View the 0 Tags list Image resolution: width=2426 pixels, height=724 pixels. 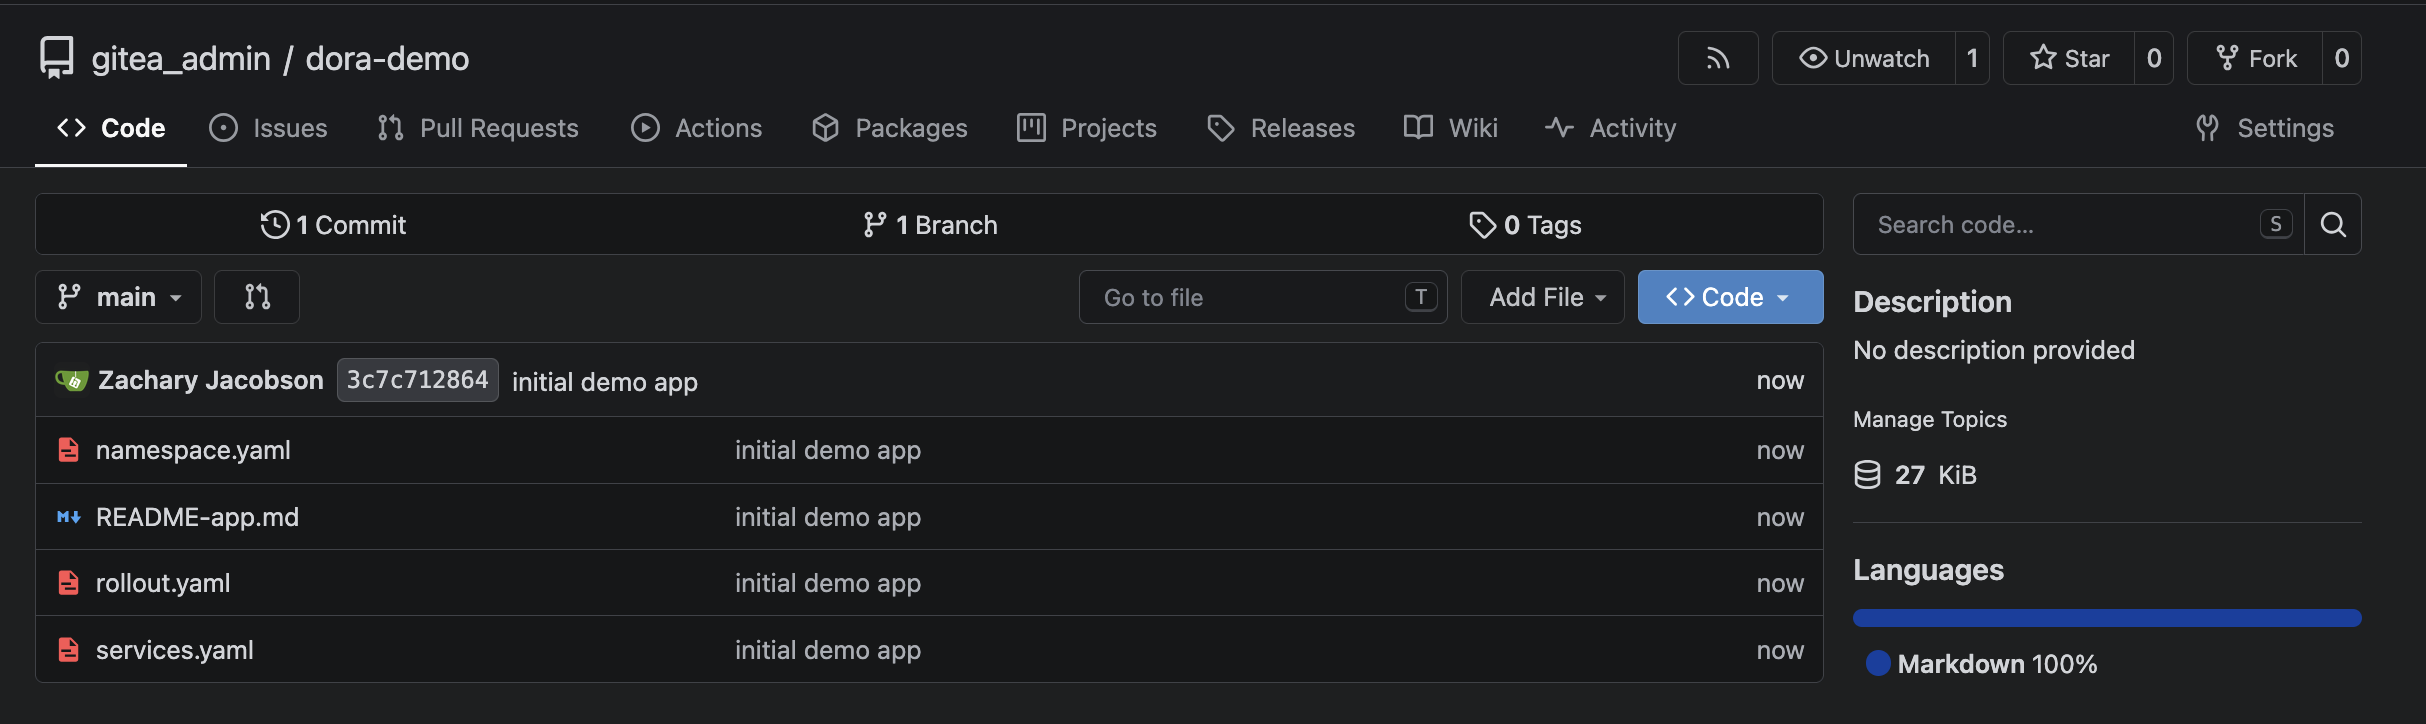click(1525, 224)
